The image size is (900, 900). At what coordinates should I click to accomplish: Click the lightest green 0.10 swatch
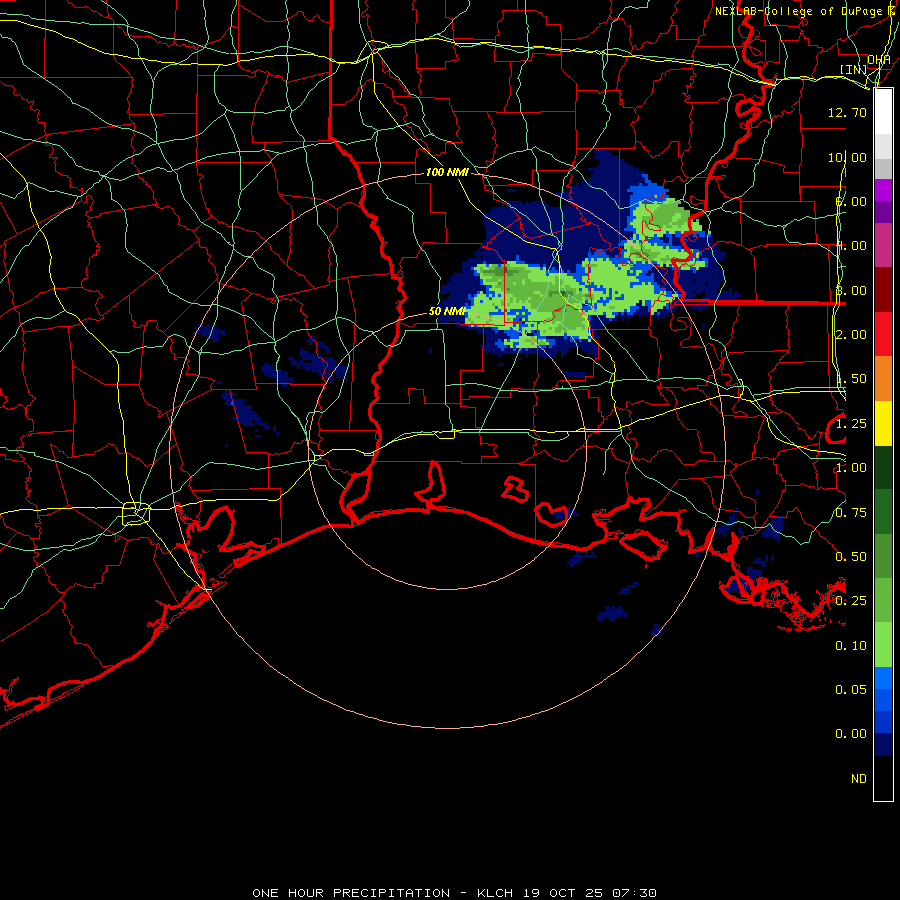click(883, 645)
